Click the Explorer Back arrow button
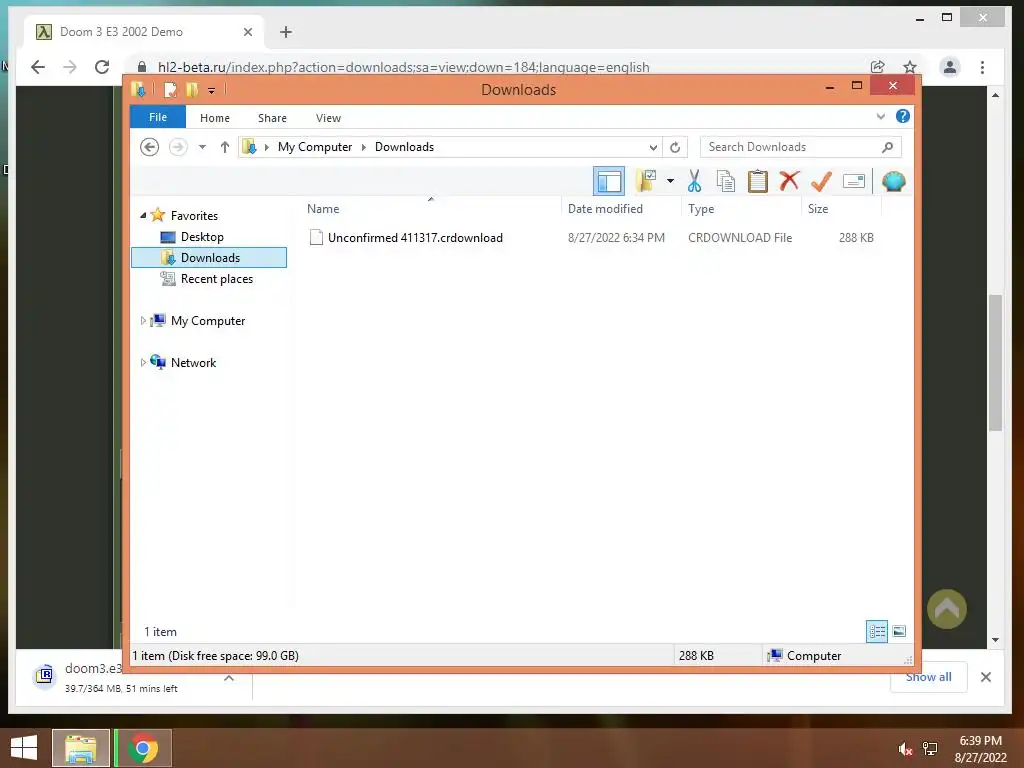Viewport: 1024px width, 768px height. point(150,147)
